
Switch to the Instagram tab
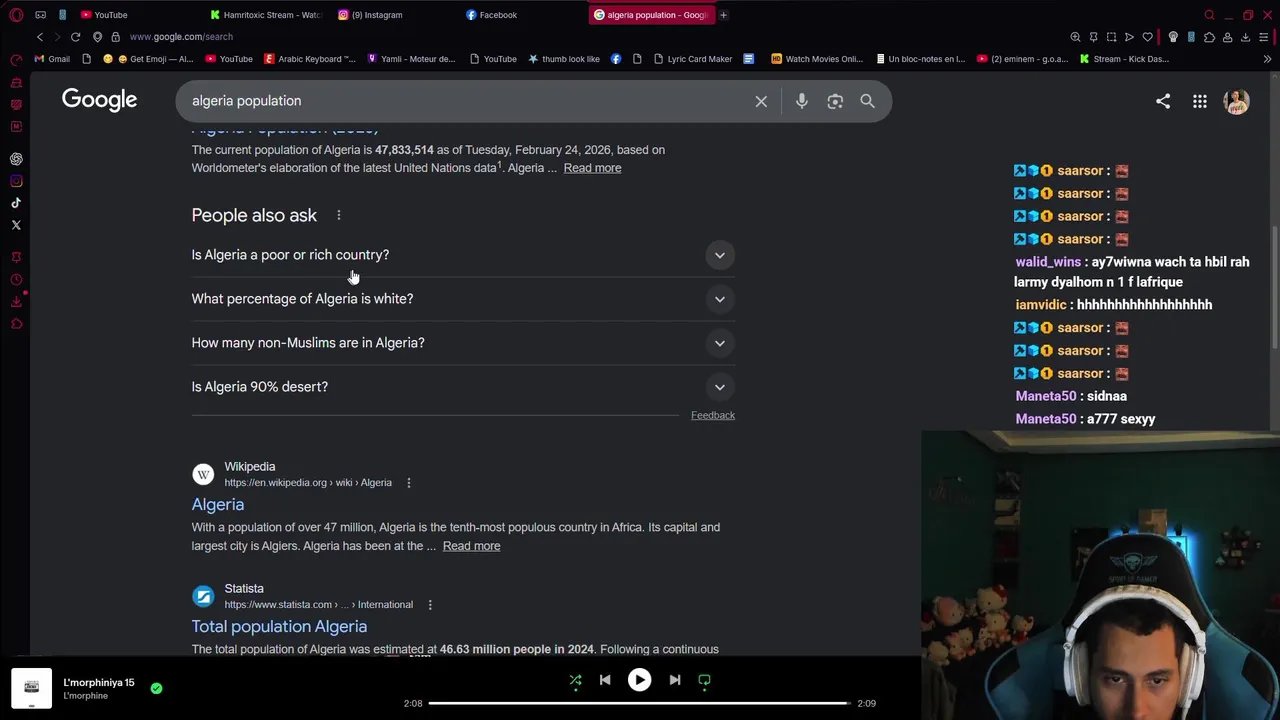click(x=393, y=15)
